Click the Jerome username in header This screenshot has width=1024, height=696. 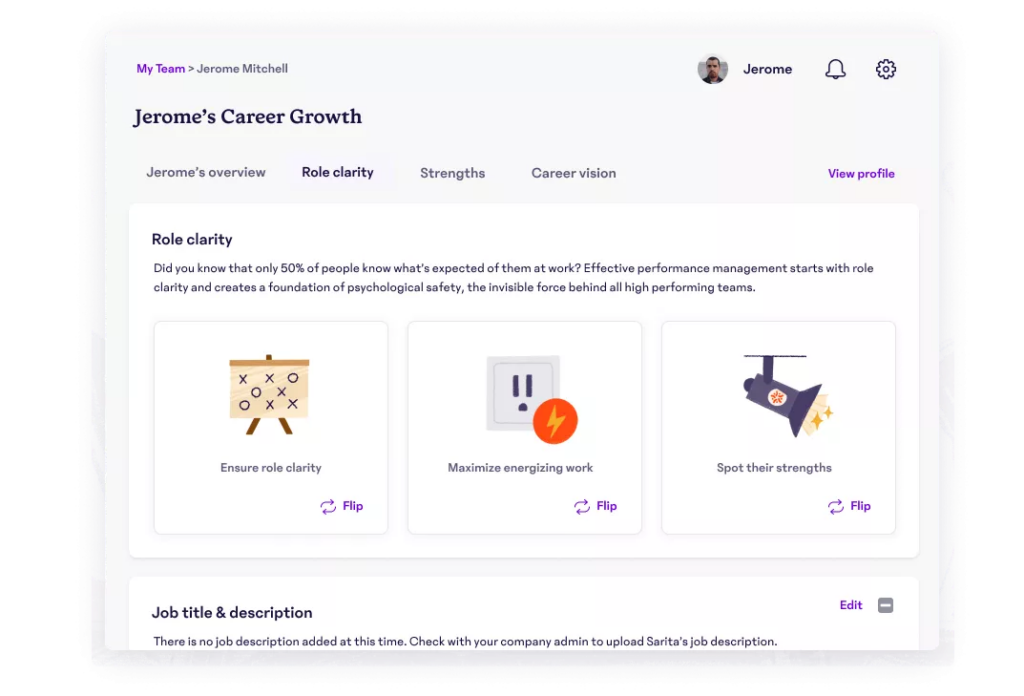click(767, 69)
